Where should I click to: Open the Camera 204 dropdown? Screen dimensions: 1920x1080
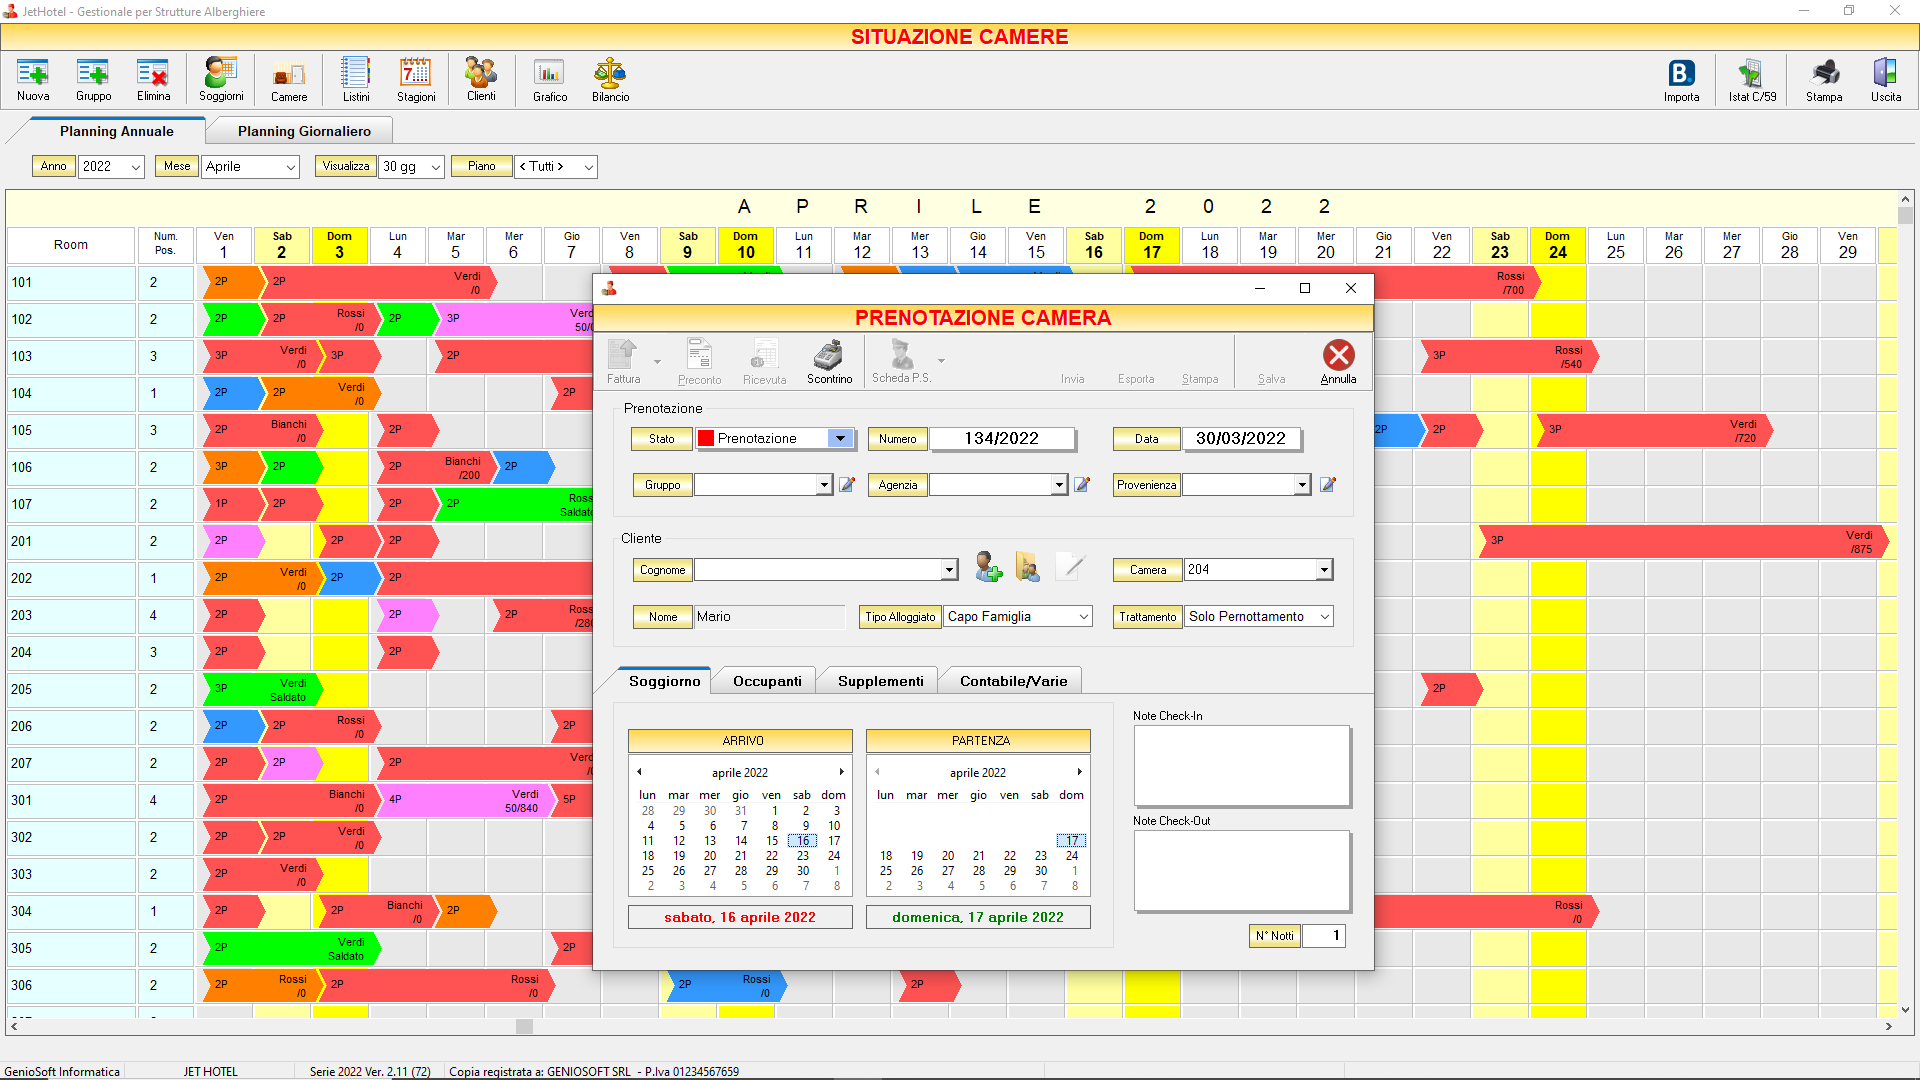coord(1324,570)
